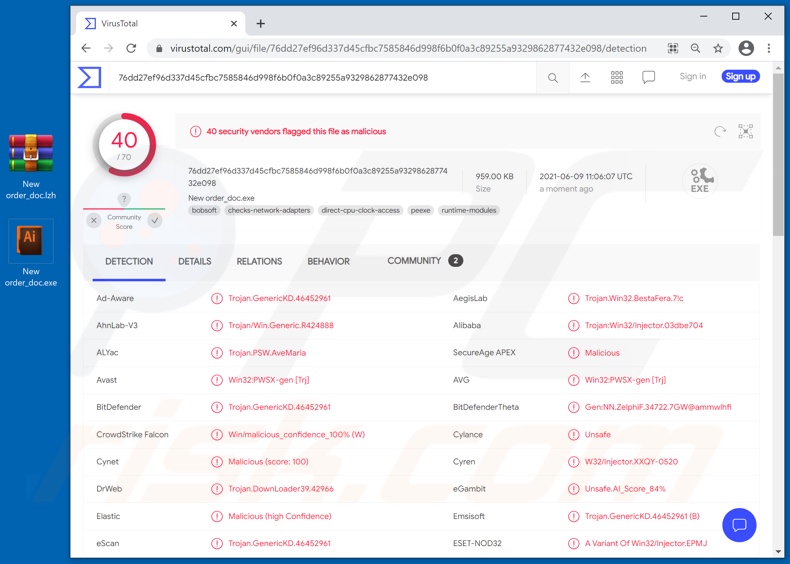Click the 2021-06-09 11:06:07 UTC timestamp
The width and height of the screenshot is (790, 564).
pyautogui.click(x=585, y=176)
